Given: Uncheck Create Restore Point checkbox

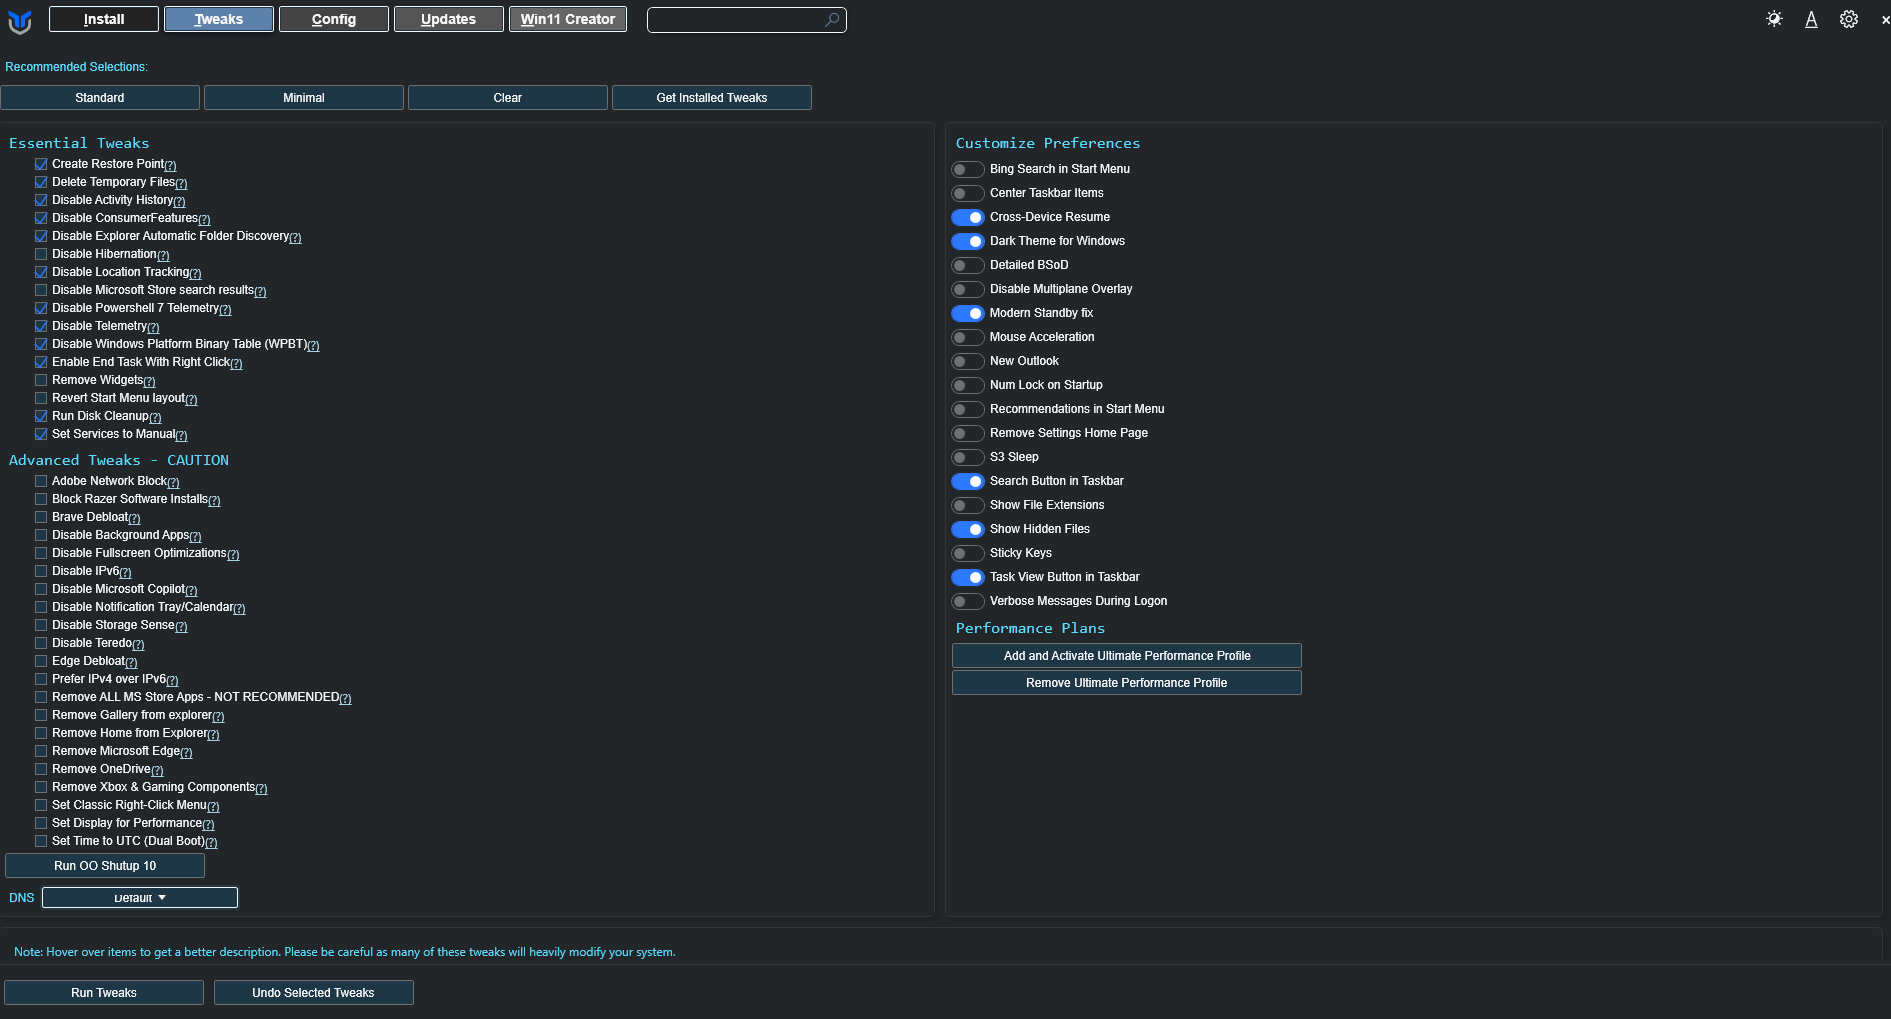Looking at the screenshot, I should point(41,164).
